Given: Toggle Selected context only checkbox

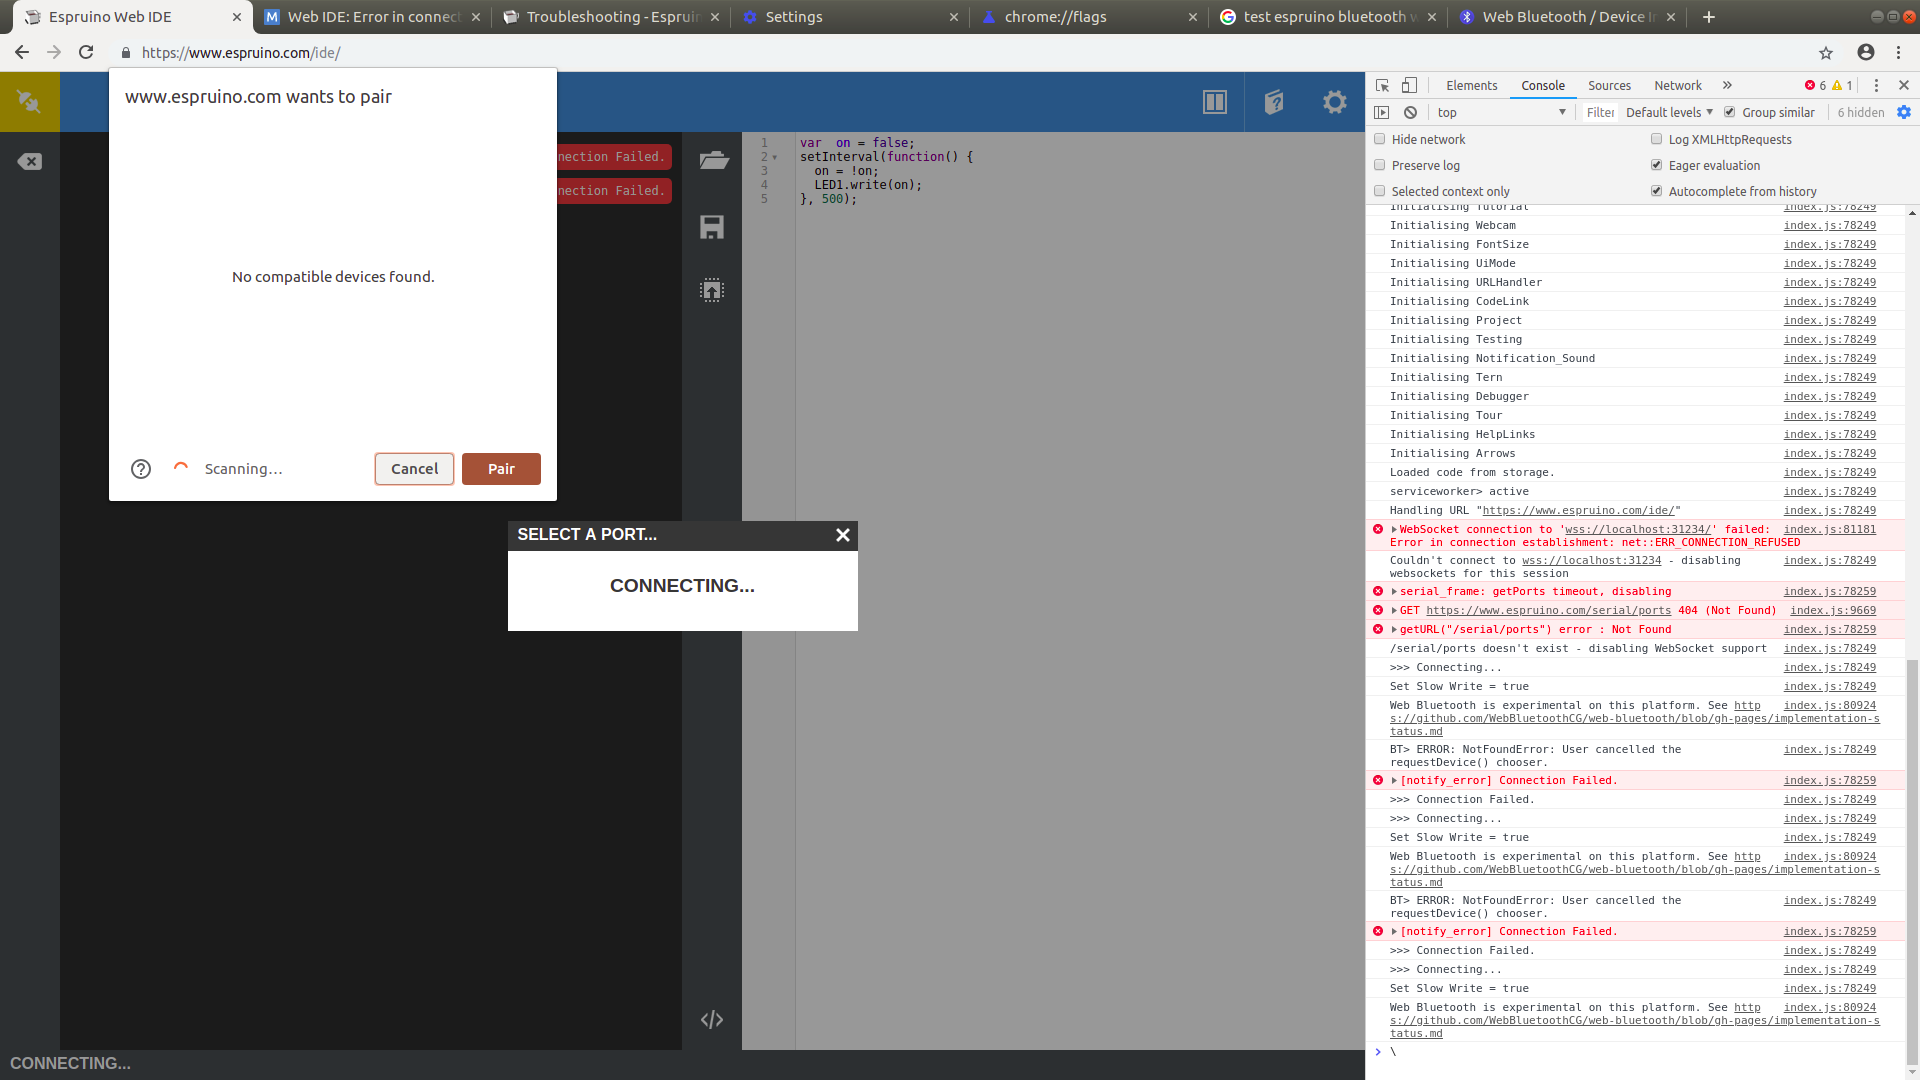Looking at the screenshot, I should pyautogui.click(x=1380, y=191).
